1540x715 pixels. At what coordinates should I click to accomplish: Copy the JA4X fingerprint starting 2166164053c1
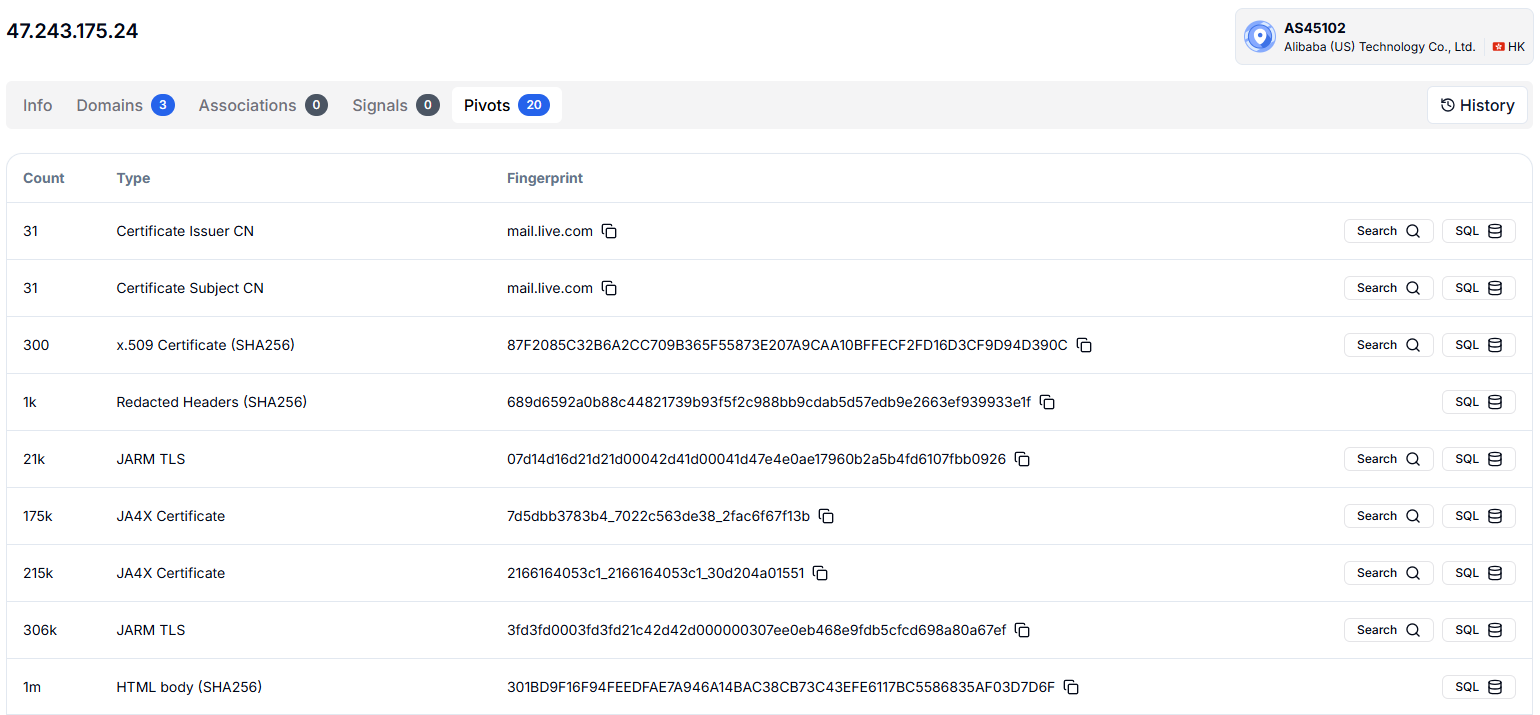[821, 573]
